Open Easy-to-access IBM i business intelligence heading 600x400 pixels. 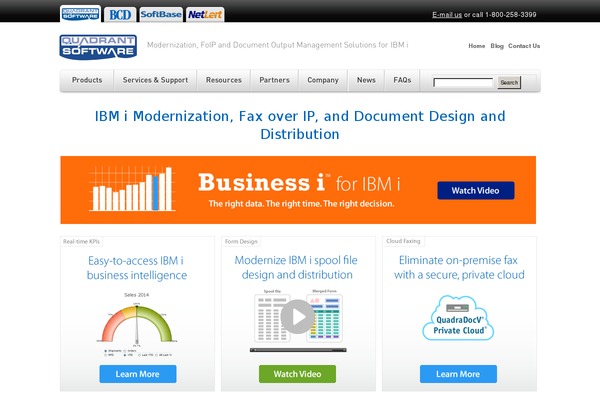[137, 268]
